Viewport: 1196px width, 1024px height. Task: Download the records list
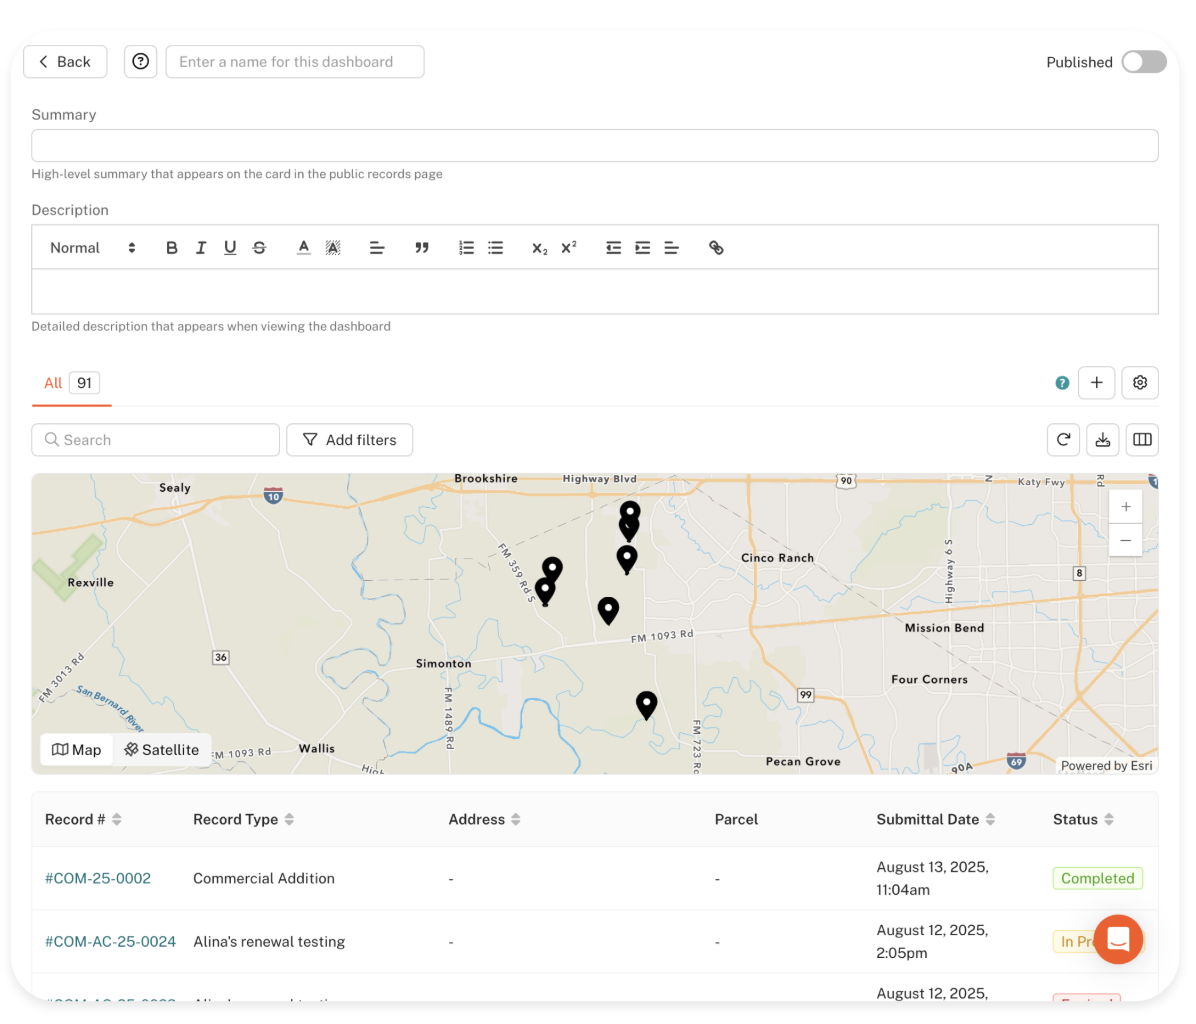coord(1102,440)
